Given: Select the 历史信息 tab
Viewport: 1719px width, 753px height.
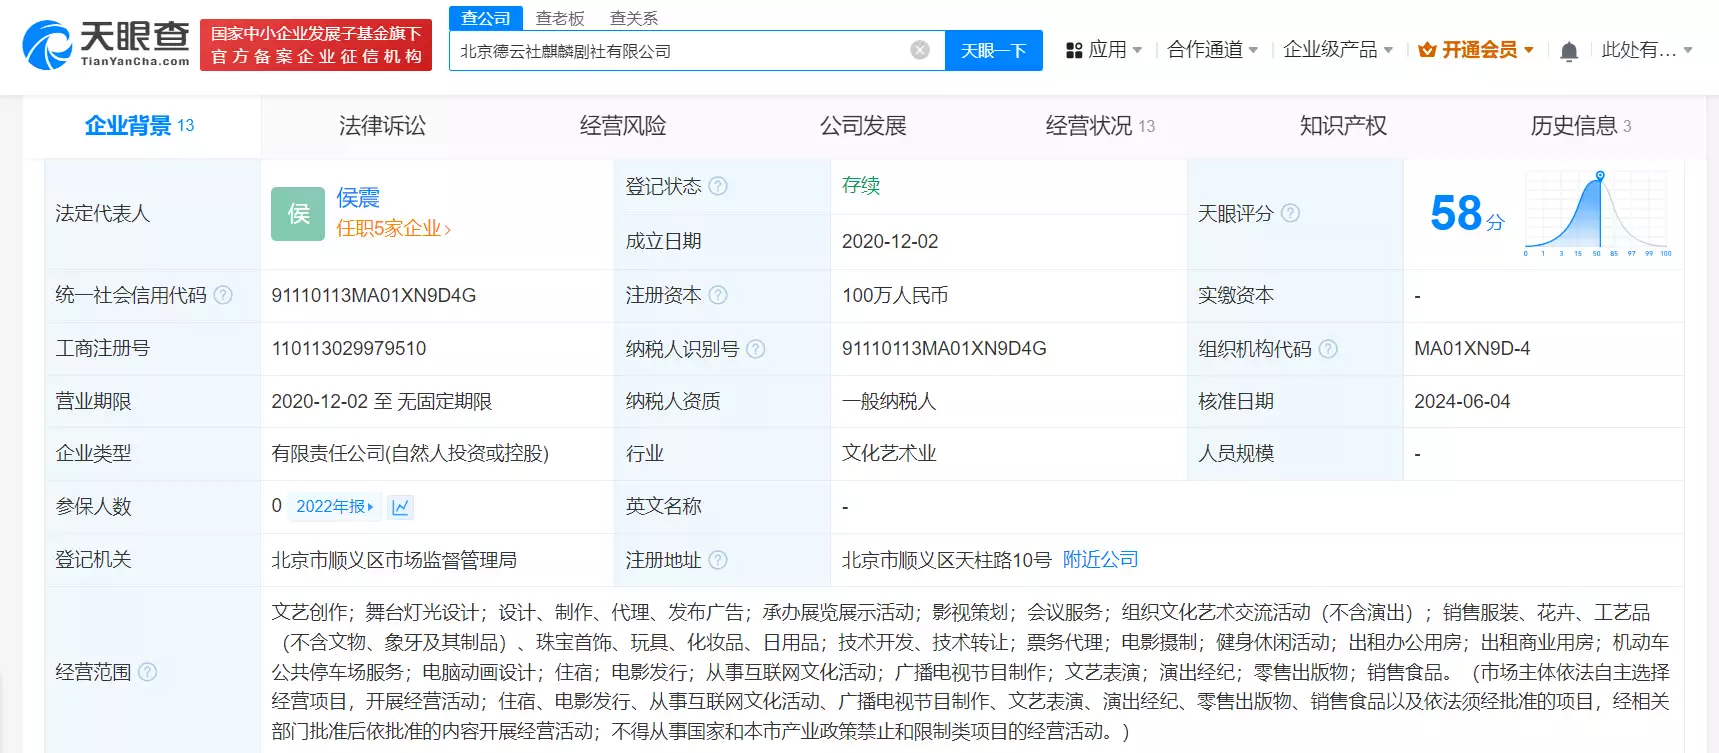Looking at the screenshot, I should (1581, 126).
